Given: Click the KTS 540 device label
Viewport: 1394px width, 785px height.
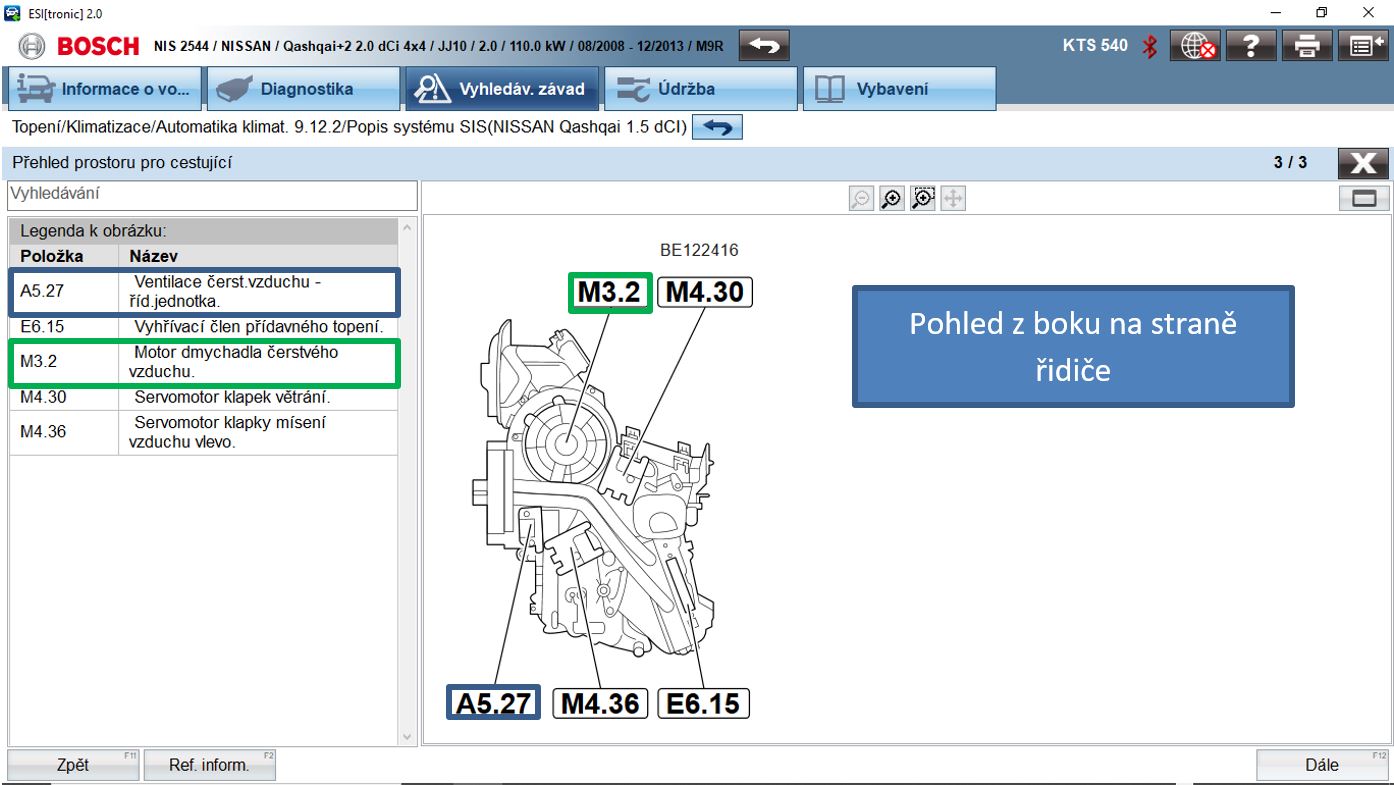Looking at the screenshot, I should (x=1095, y=45).
